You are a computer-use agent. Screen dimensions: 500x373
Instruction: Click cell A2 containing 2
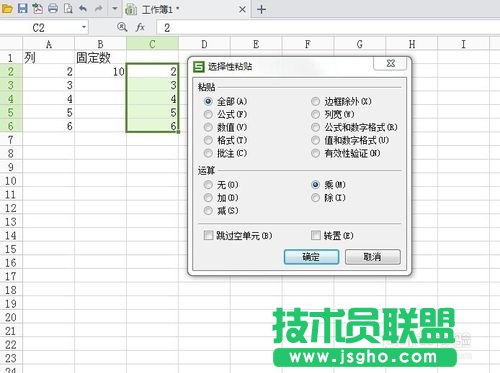click(49, 72)
